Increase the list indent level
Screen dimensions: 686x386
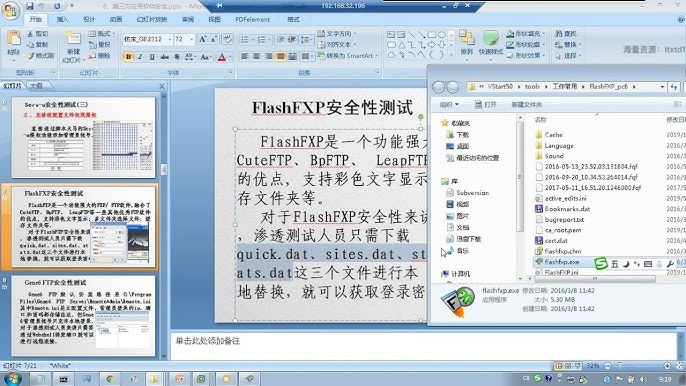point(292,40)
